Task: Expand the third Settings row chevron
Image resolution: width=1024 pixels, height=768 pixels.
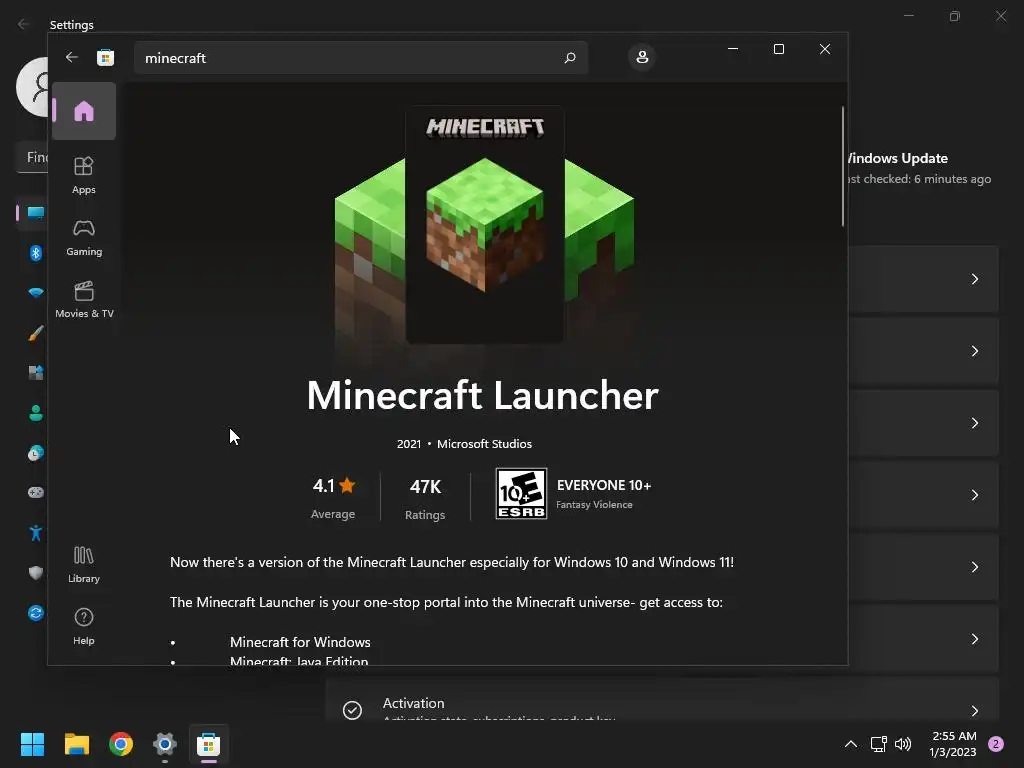Action: (x=974, y=423)
